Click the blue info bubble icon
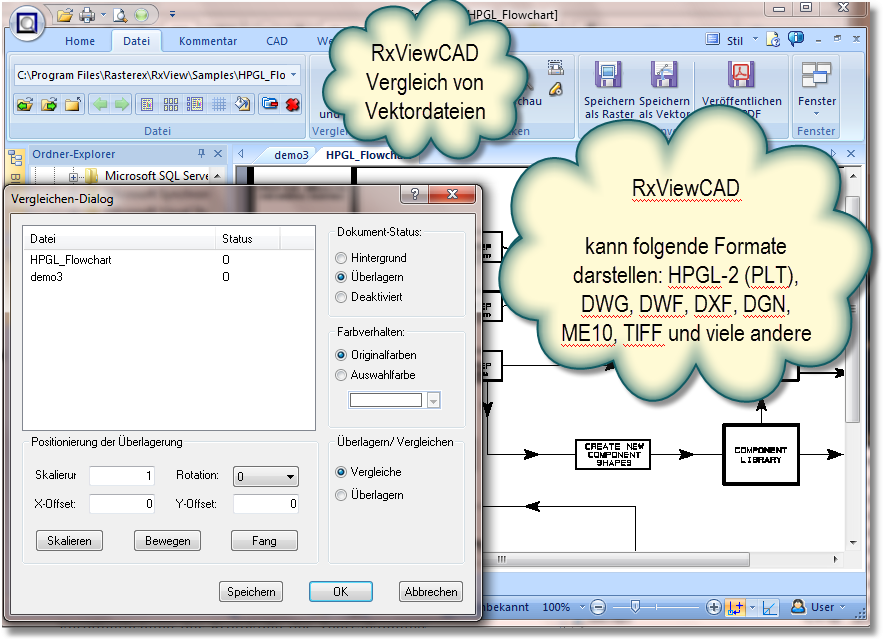884x642 pixels. [795, 38]
